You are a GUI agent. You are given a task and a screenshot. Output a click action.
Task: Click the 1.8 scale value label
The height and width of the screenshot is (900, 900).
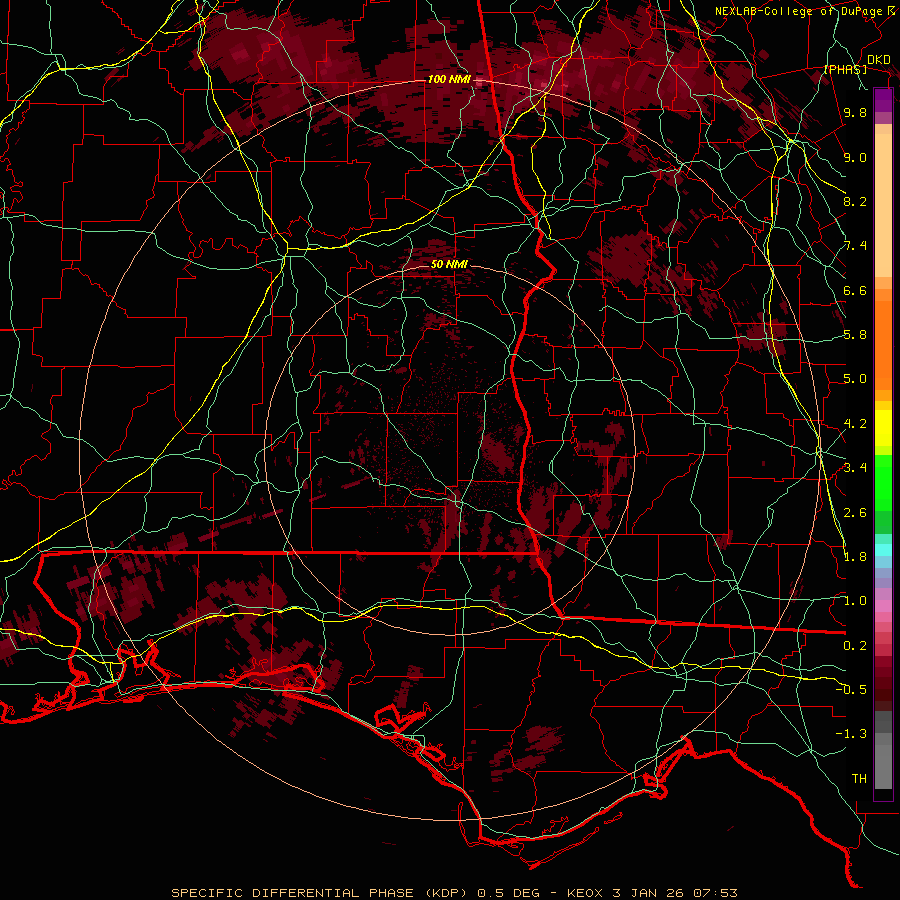[855, 557]
